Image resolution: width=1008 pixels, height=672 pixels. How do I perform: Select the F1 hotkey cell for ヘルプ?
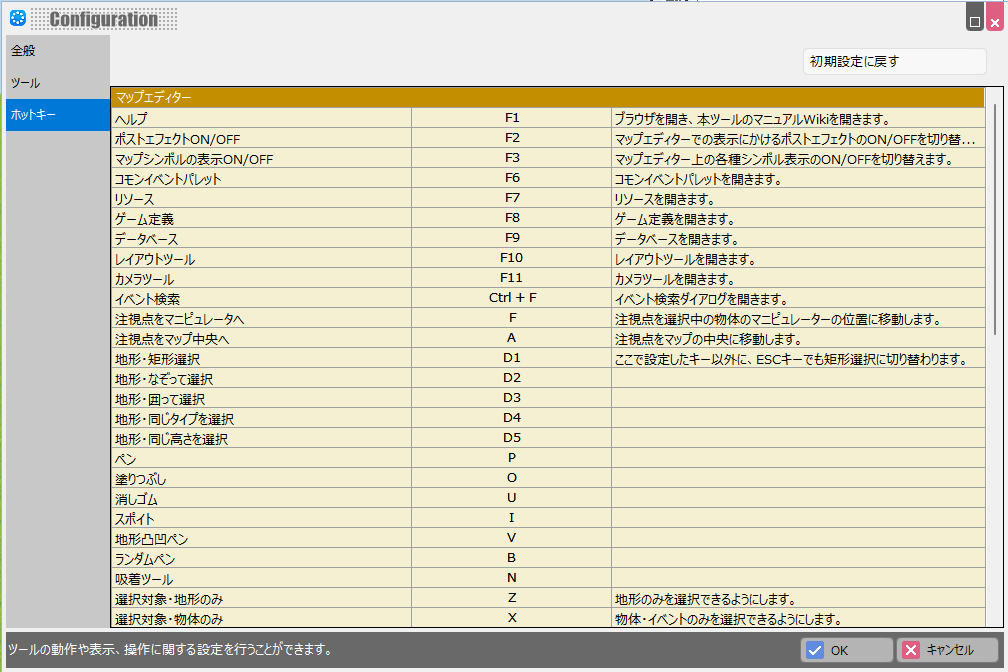coord(511,118)
